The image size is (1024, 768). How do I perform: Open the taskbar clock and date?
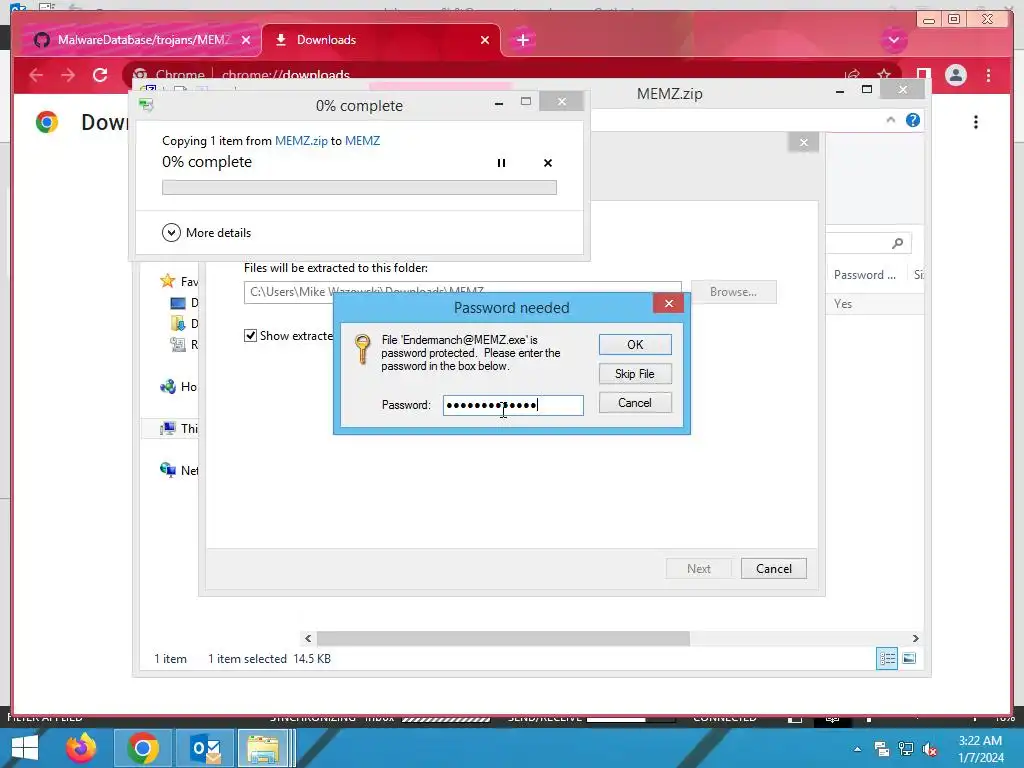click(x=981, y=749)
